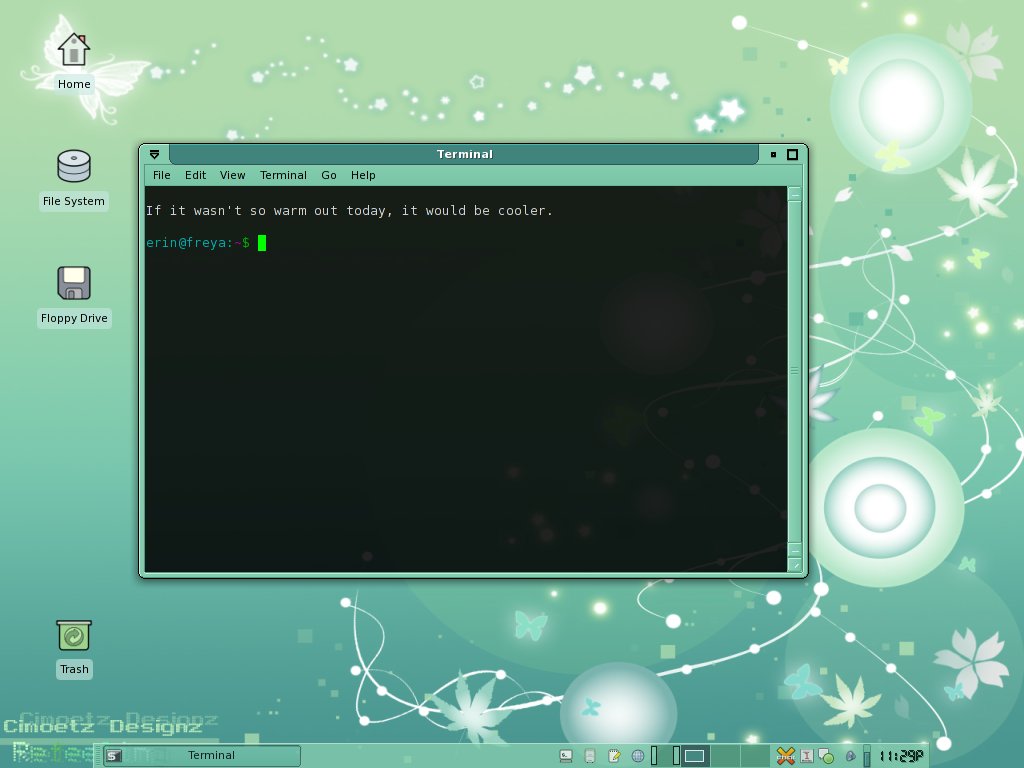Click the Terminal taskbar button
The width and height of the screenshot is (1024, 768).
coord(202,756)
